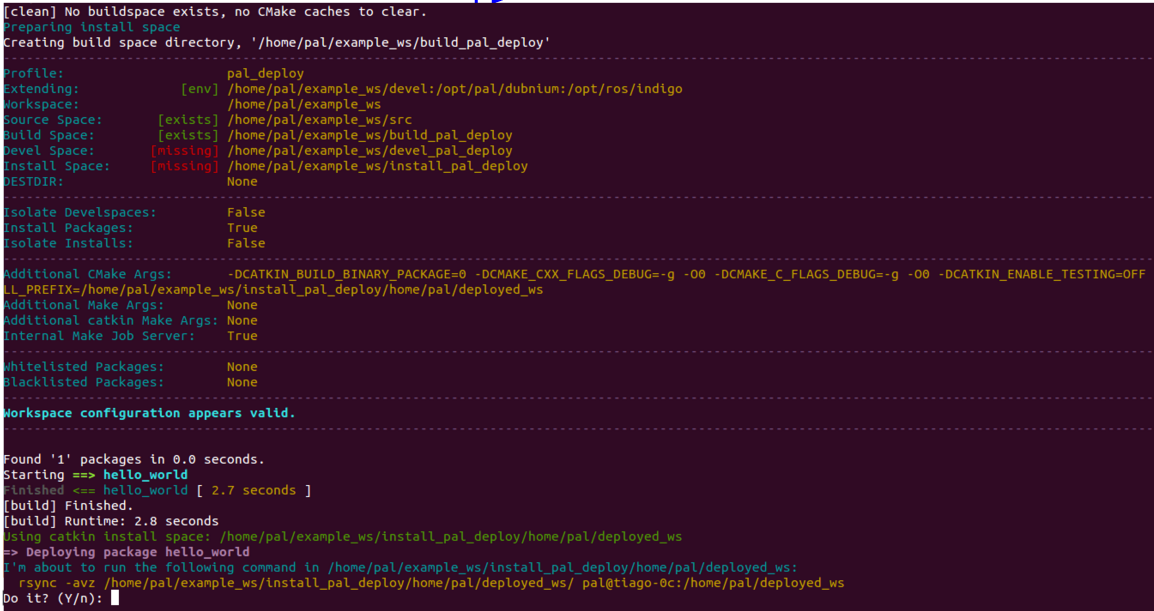Click the 'Internal Make Job Server:' label
Image resolution: width=1154 pixels, height=611 pixels.
click(99, 336)
